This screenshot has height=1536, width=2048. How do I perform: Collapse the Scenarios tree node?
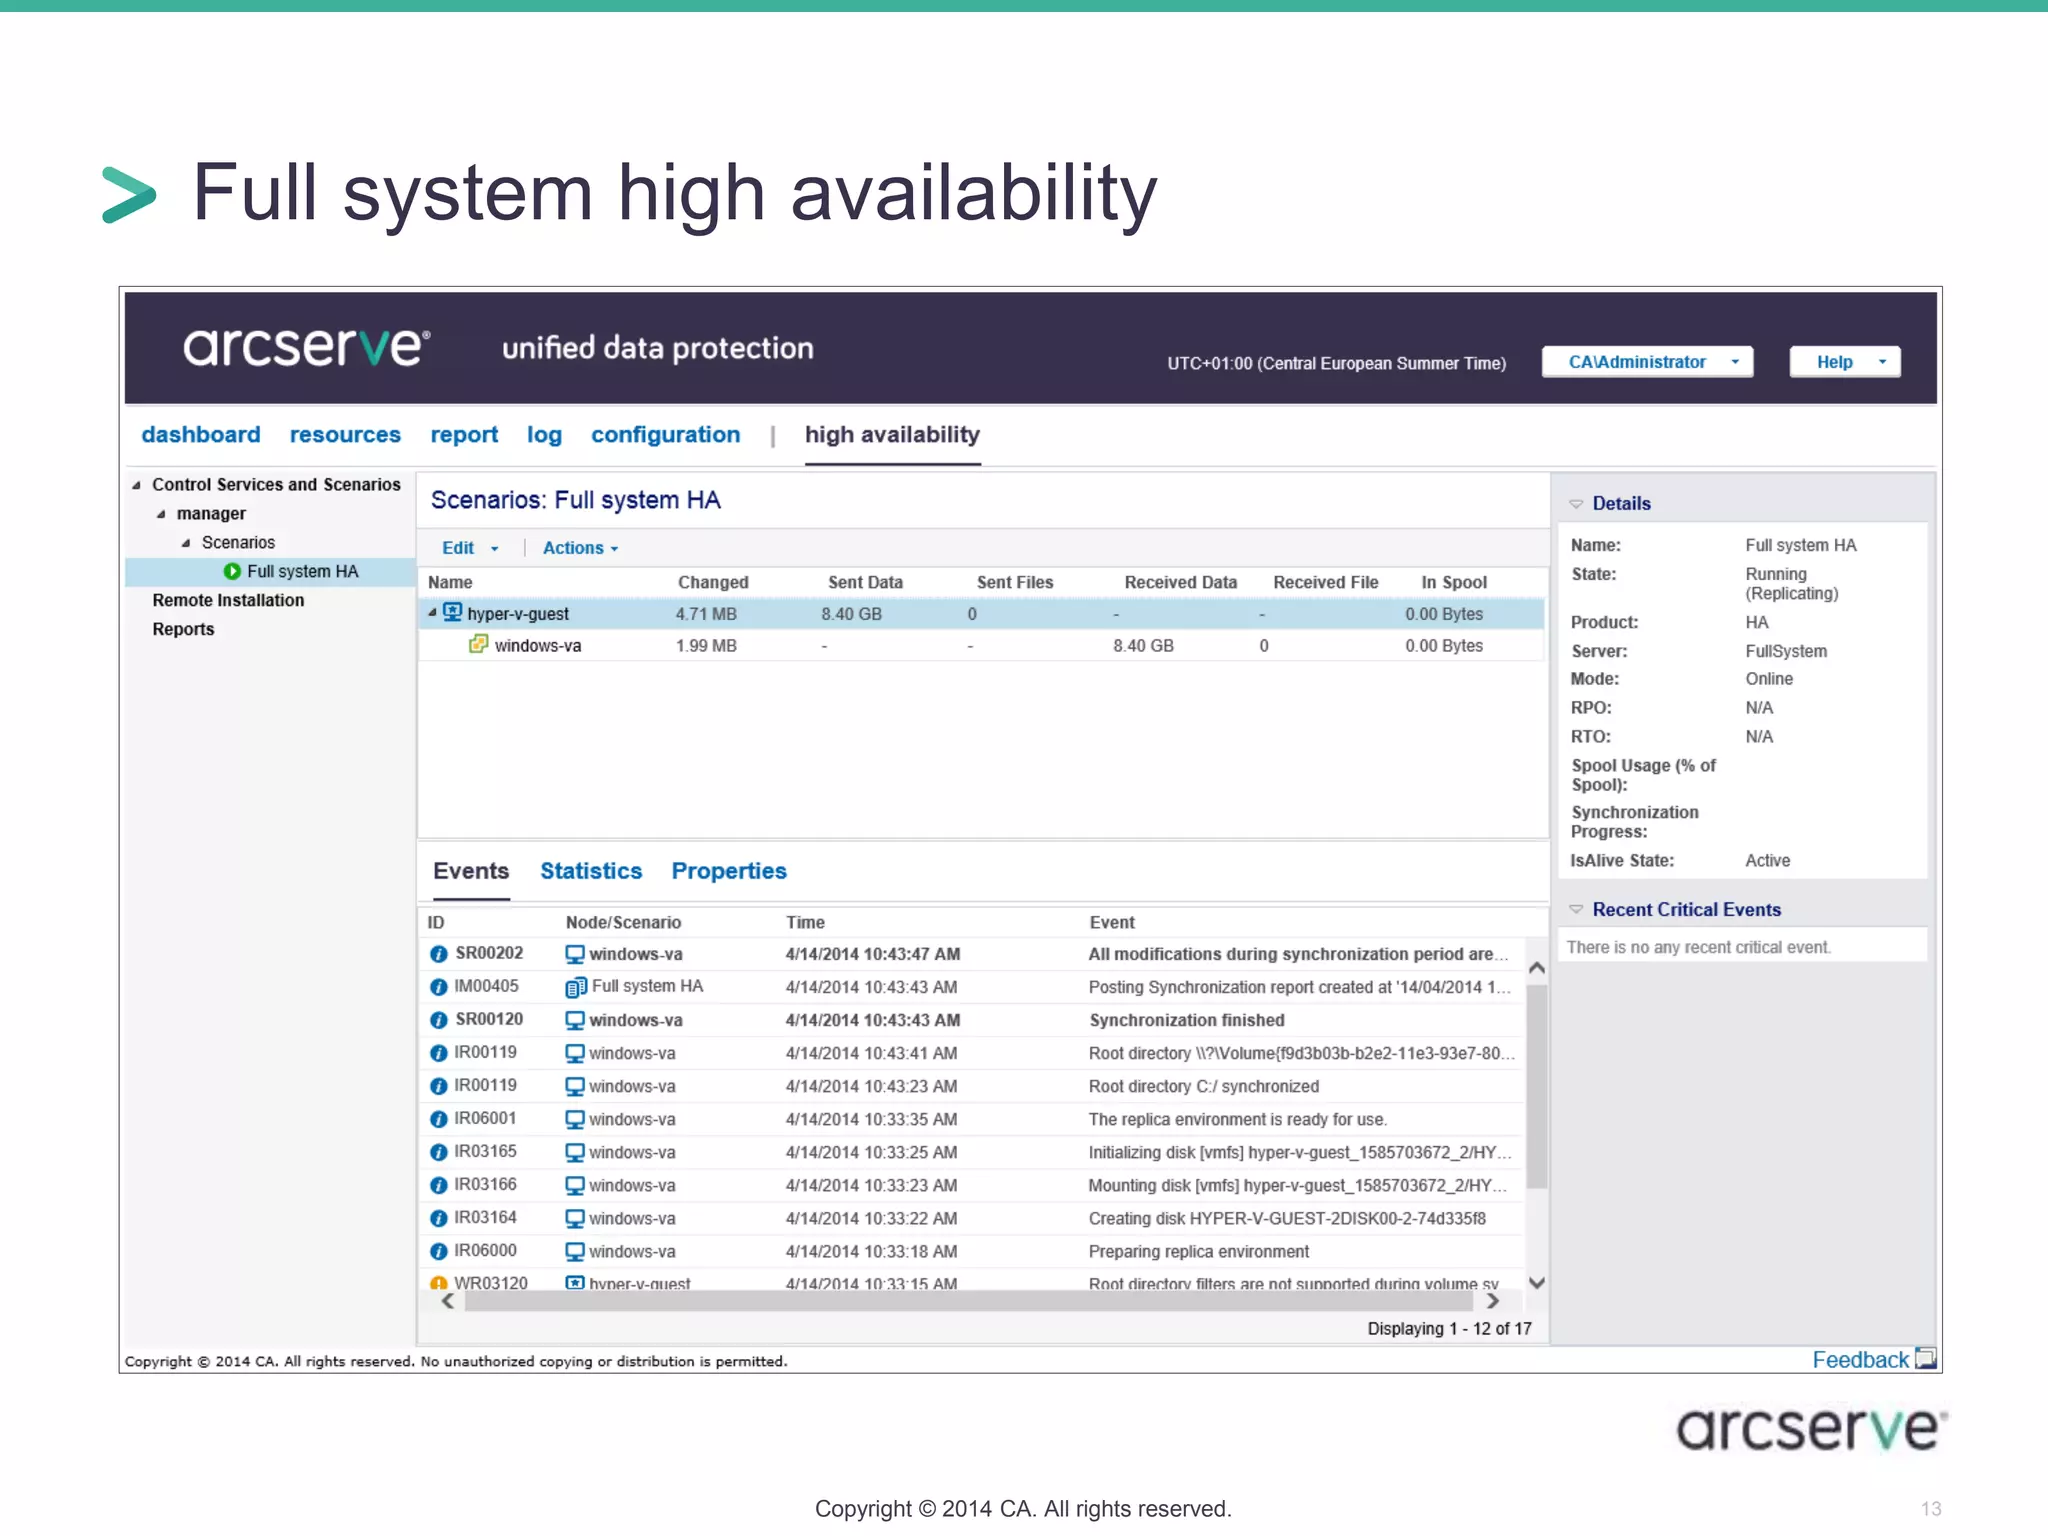(x=186, y=543)
